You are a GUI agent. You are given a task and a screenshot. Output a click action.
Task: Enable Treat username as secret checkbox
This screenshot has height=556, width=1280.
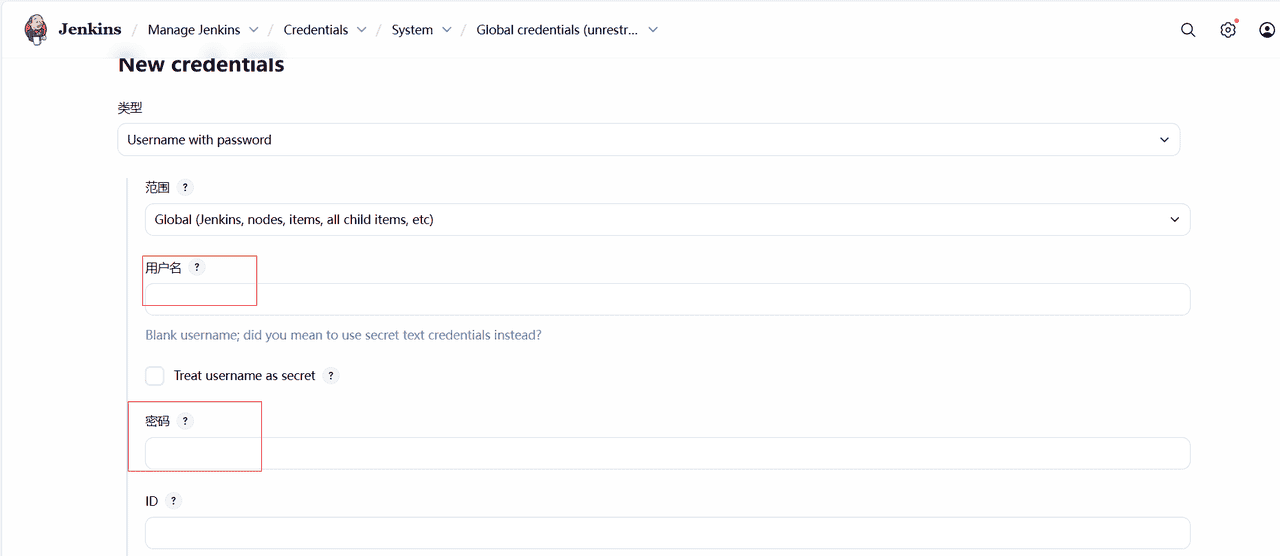point(155,376)
